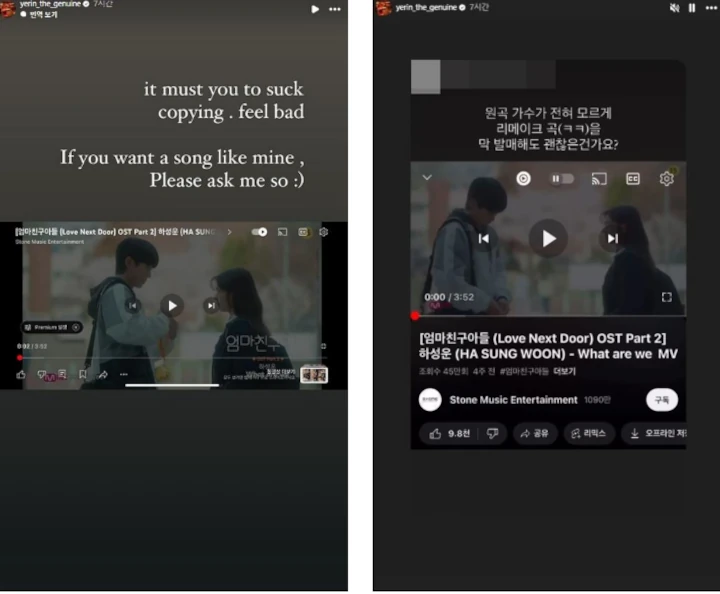Open the #엄마친구아들 hashtag
The image size is (720, 594).
tap(524, 371)
